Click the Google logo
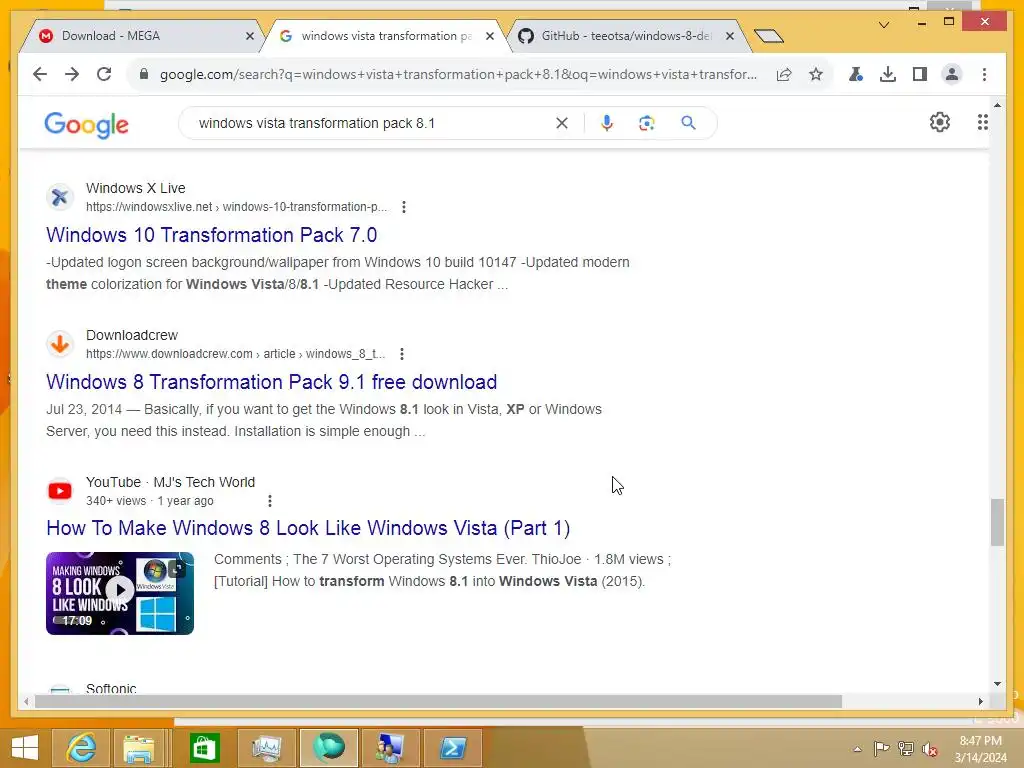This screenshot has width=1024, height=768. [x=86, y=124]
